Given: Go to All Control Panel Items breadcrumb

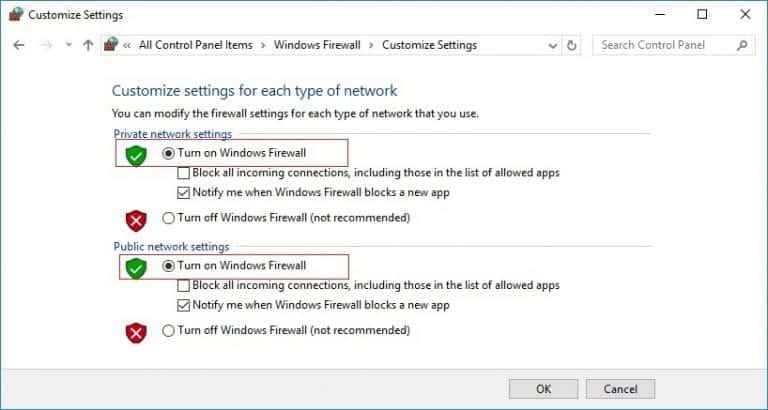Looking at the screenshot, I should 195,45.
